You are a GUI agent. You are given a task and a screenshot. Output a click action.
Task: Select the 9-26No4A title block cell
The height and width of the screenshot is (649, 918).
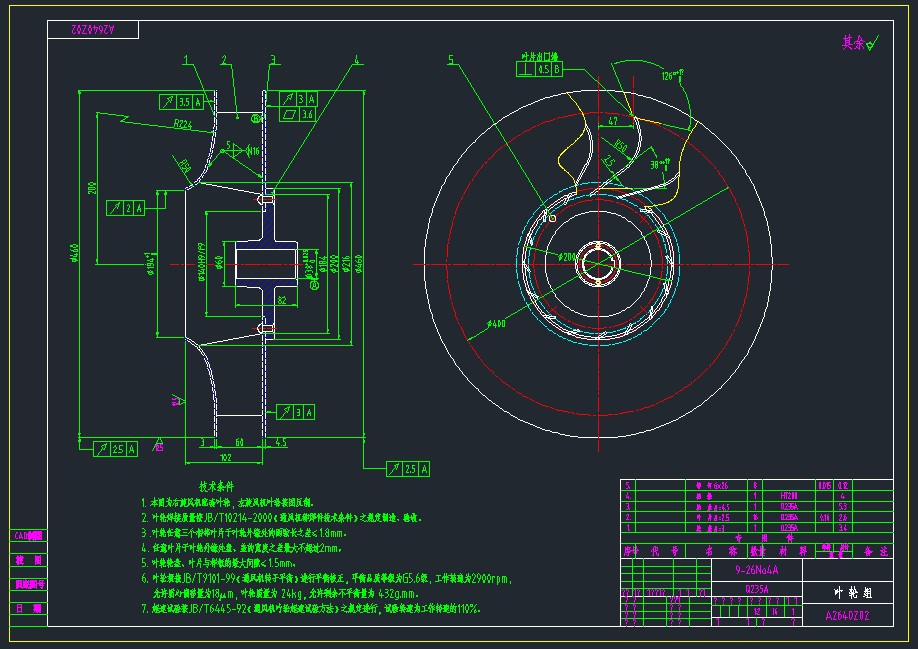click(757, 570)
